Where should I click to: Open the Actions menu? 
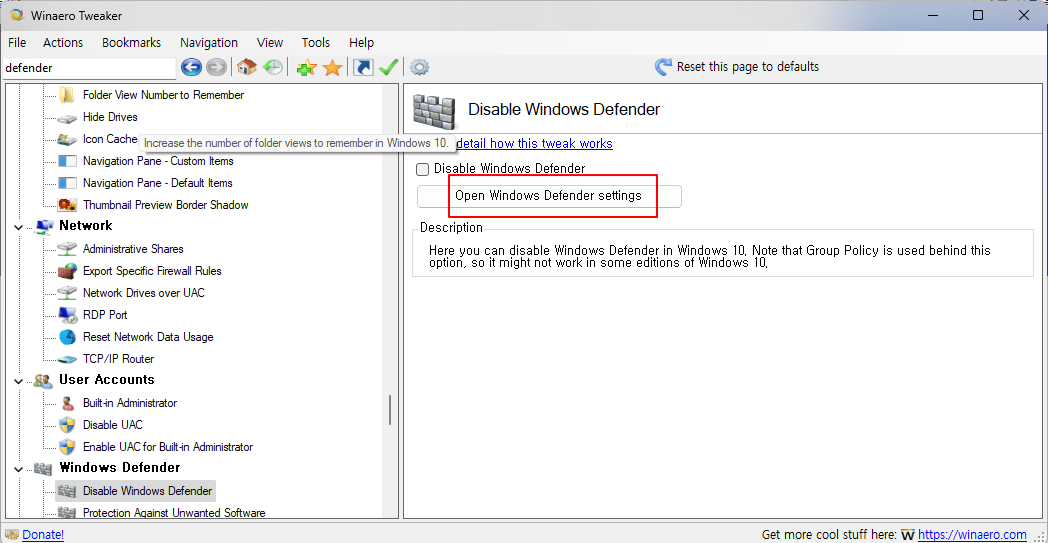[x=63, y=43]
